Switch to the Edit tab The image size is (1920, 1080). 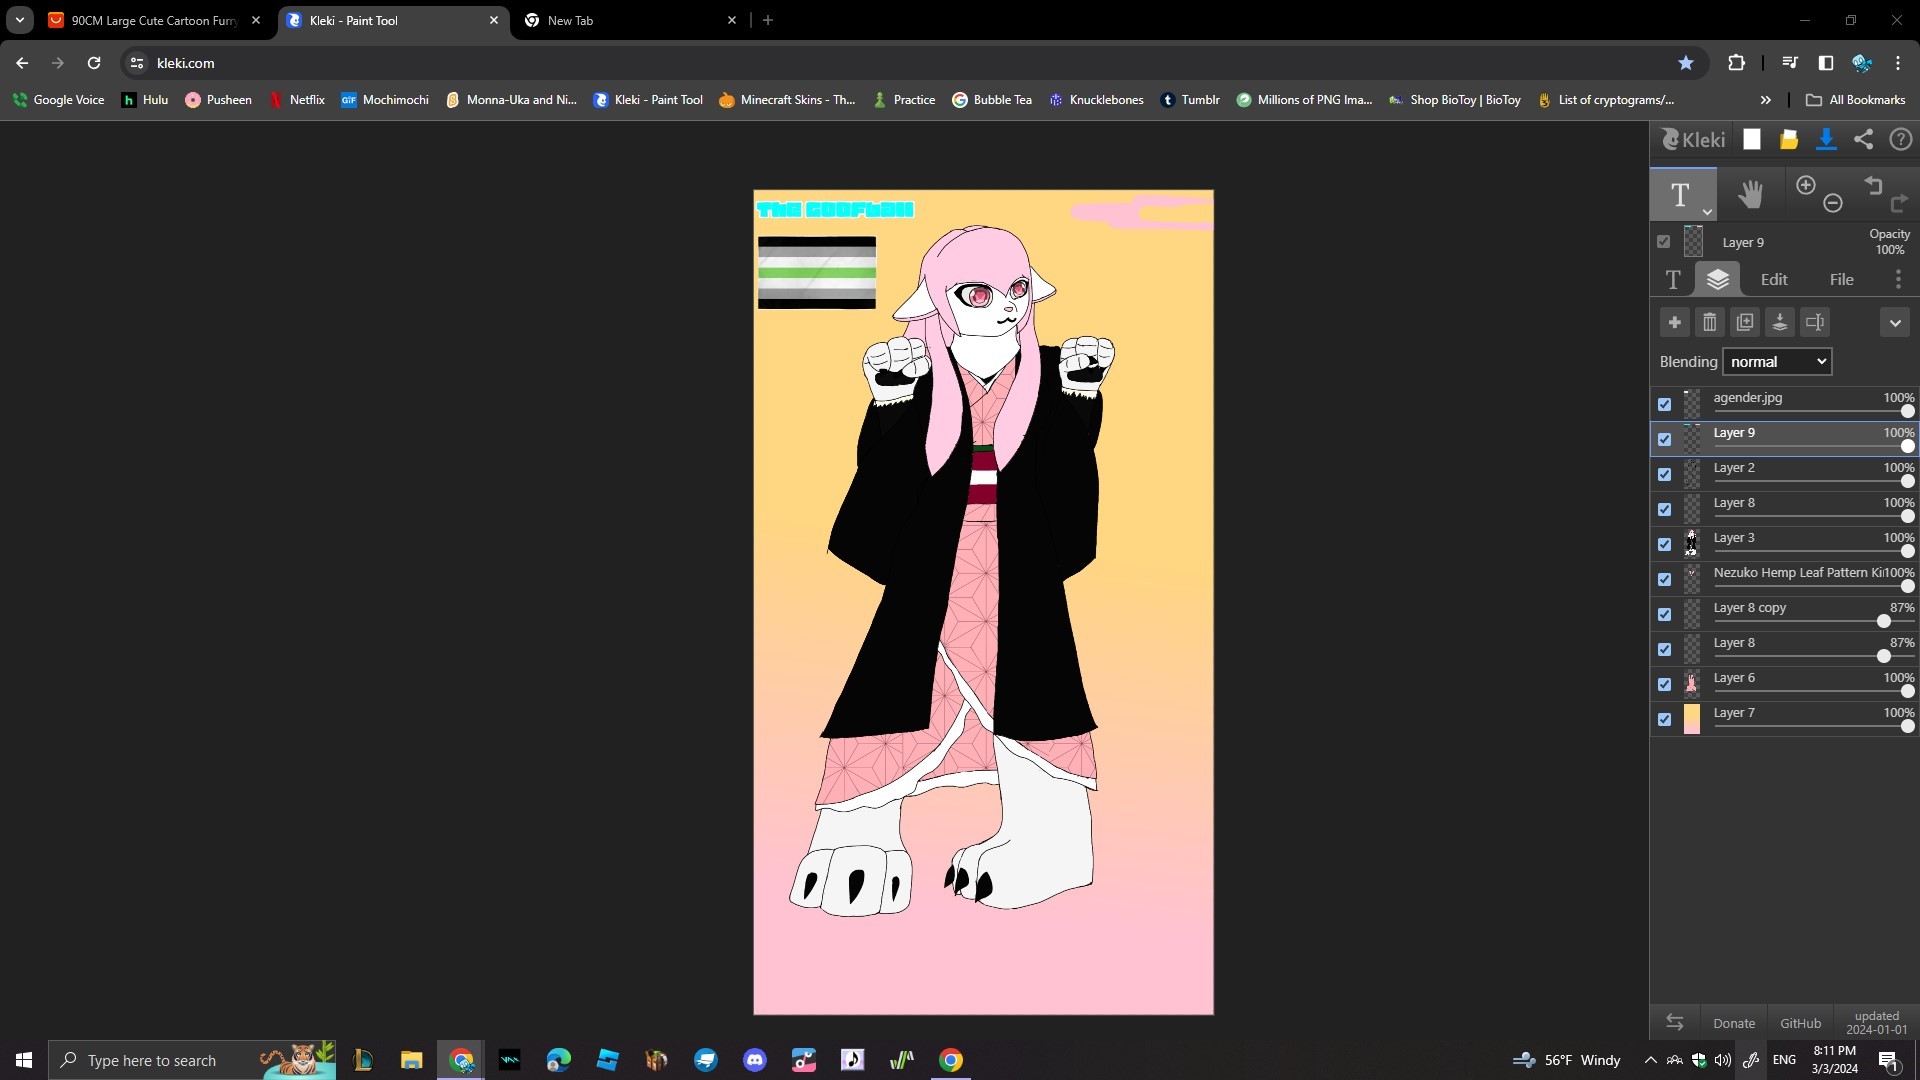tap(1774, 280)
